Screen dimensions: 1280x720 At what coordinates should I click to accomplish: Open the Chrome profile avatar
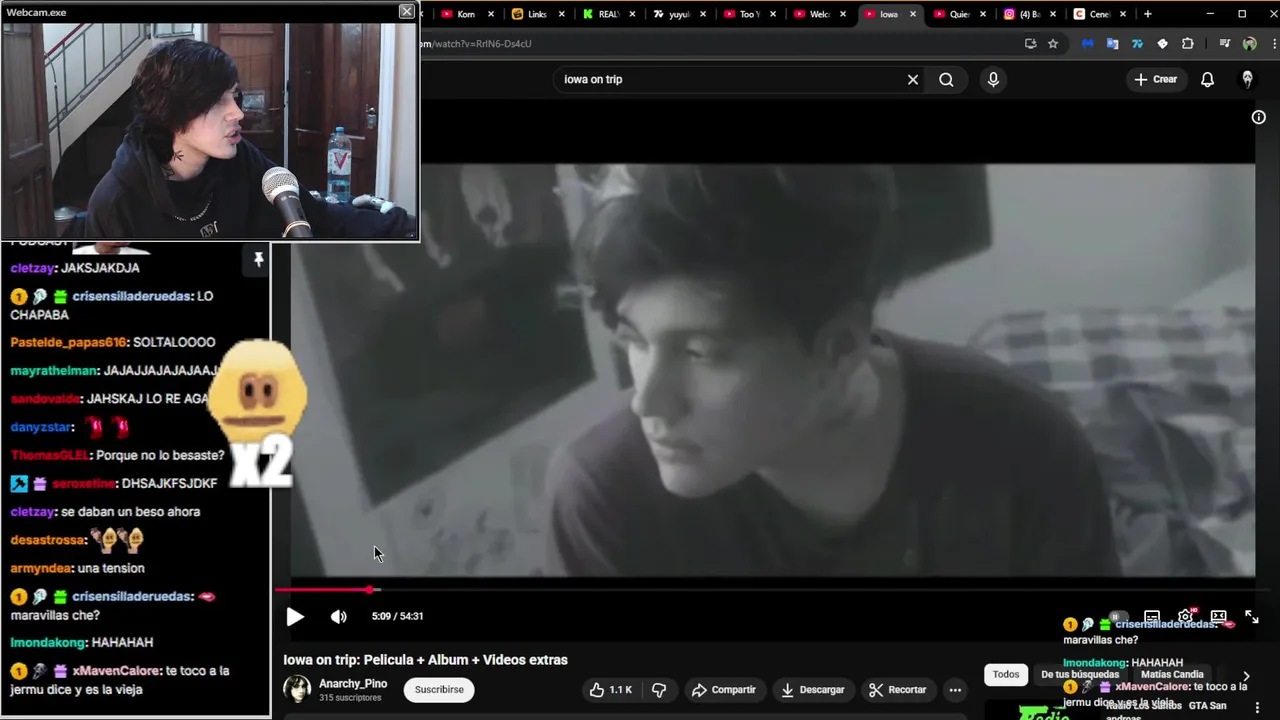(x=1249, y=44)
